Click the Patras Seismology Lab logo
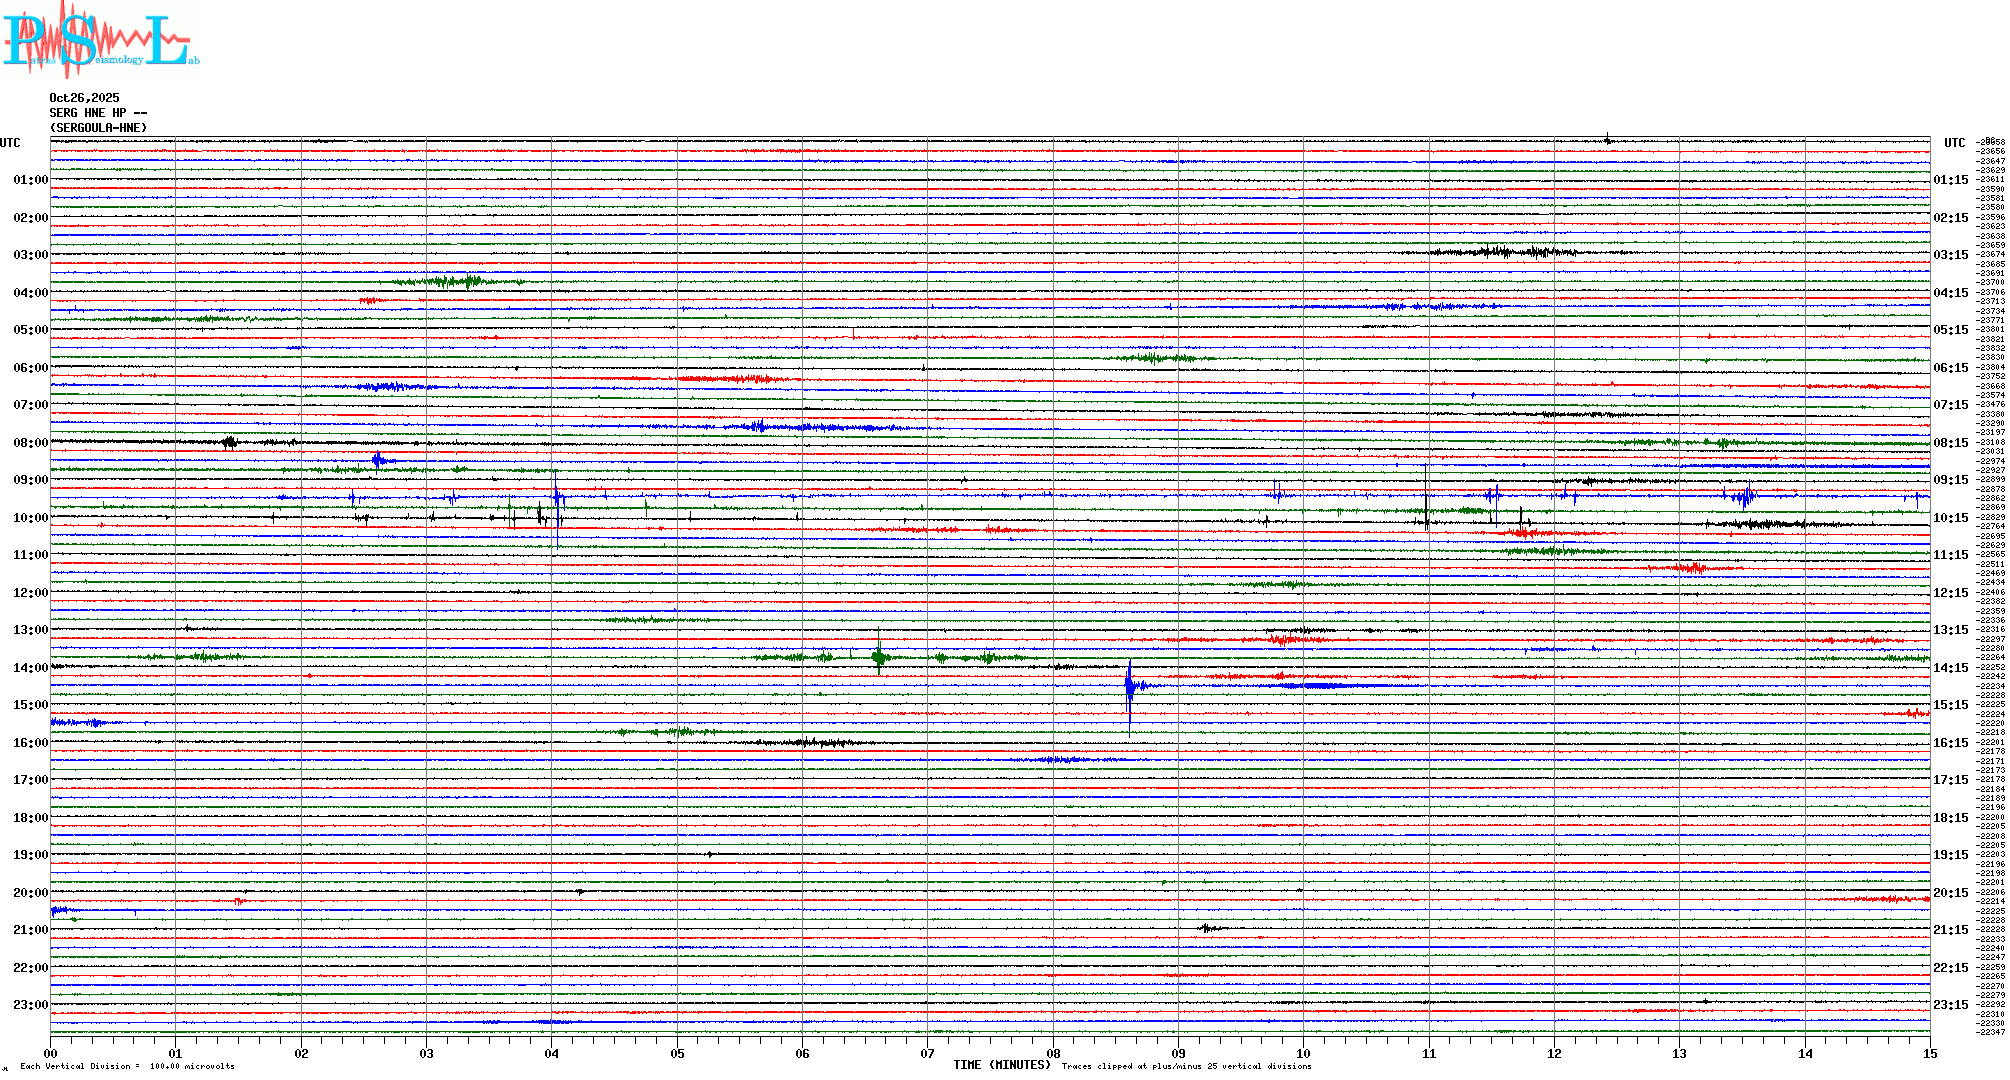Screen dimensions: 2010x1080 (100, 40)
